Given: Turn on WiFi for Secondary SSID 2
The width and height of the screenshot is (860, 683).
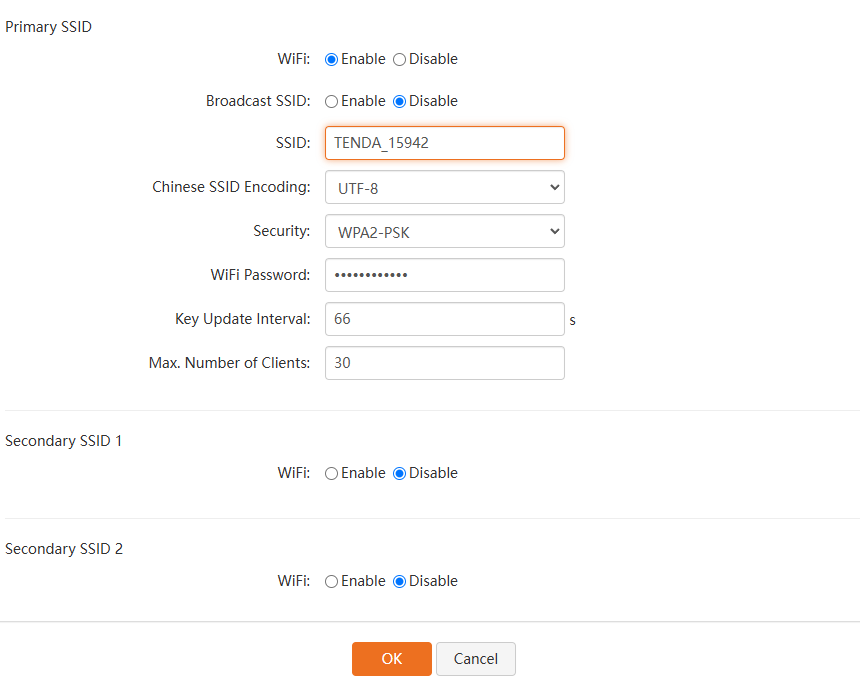Looking at the screenshot, I should pos(332,581).
